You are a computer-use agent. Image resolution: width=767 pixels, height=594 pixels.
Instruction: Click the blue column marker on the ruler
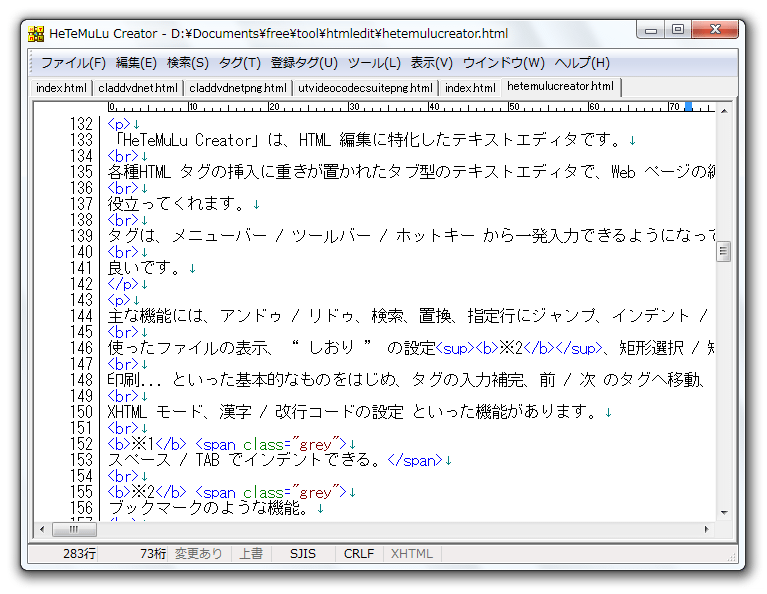(688, 106)
